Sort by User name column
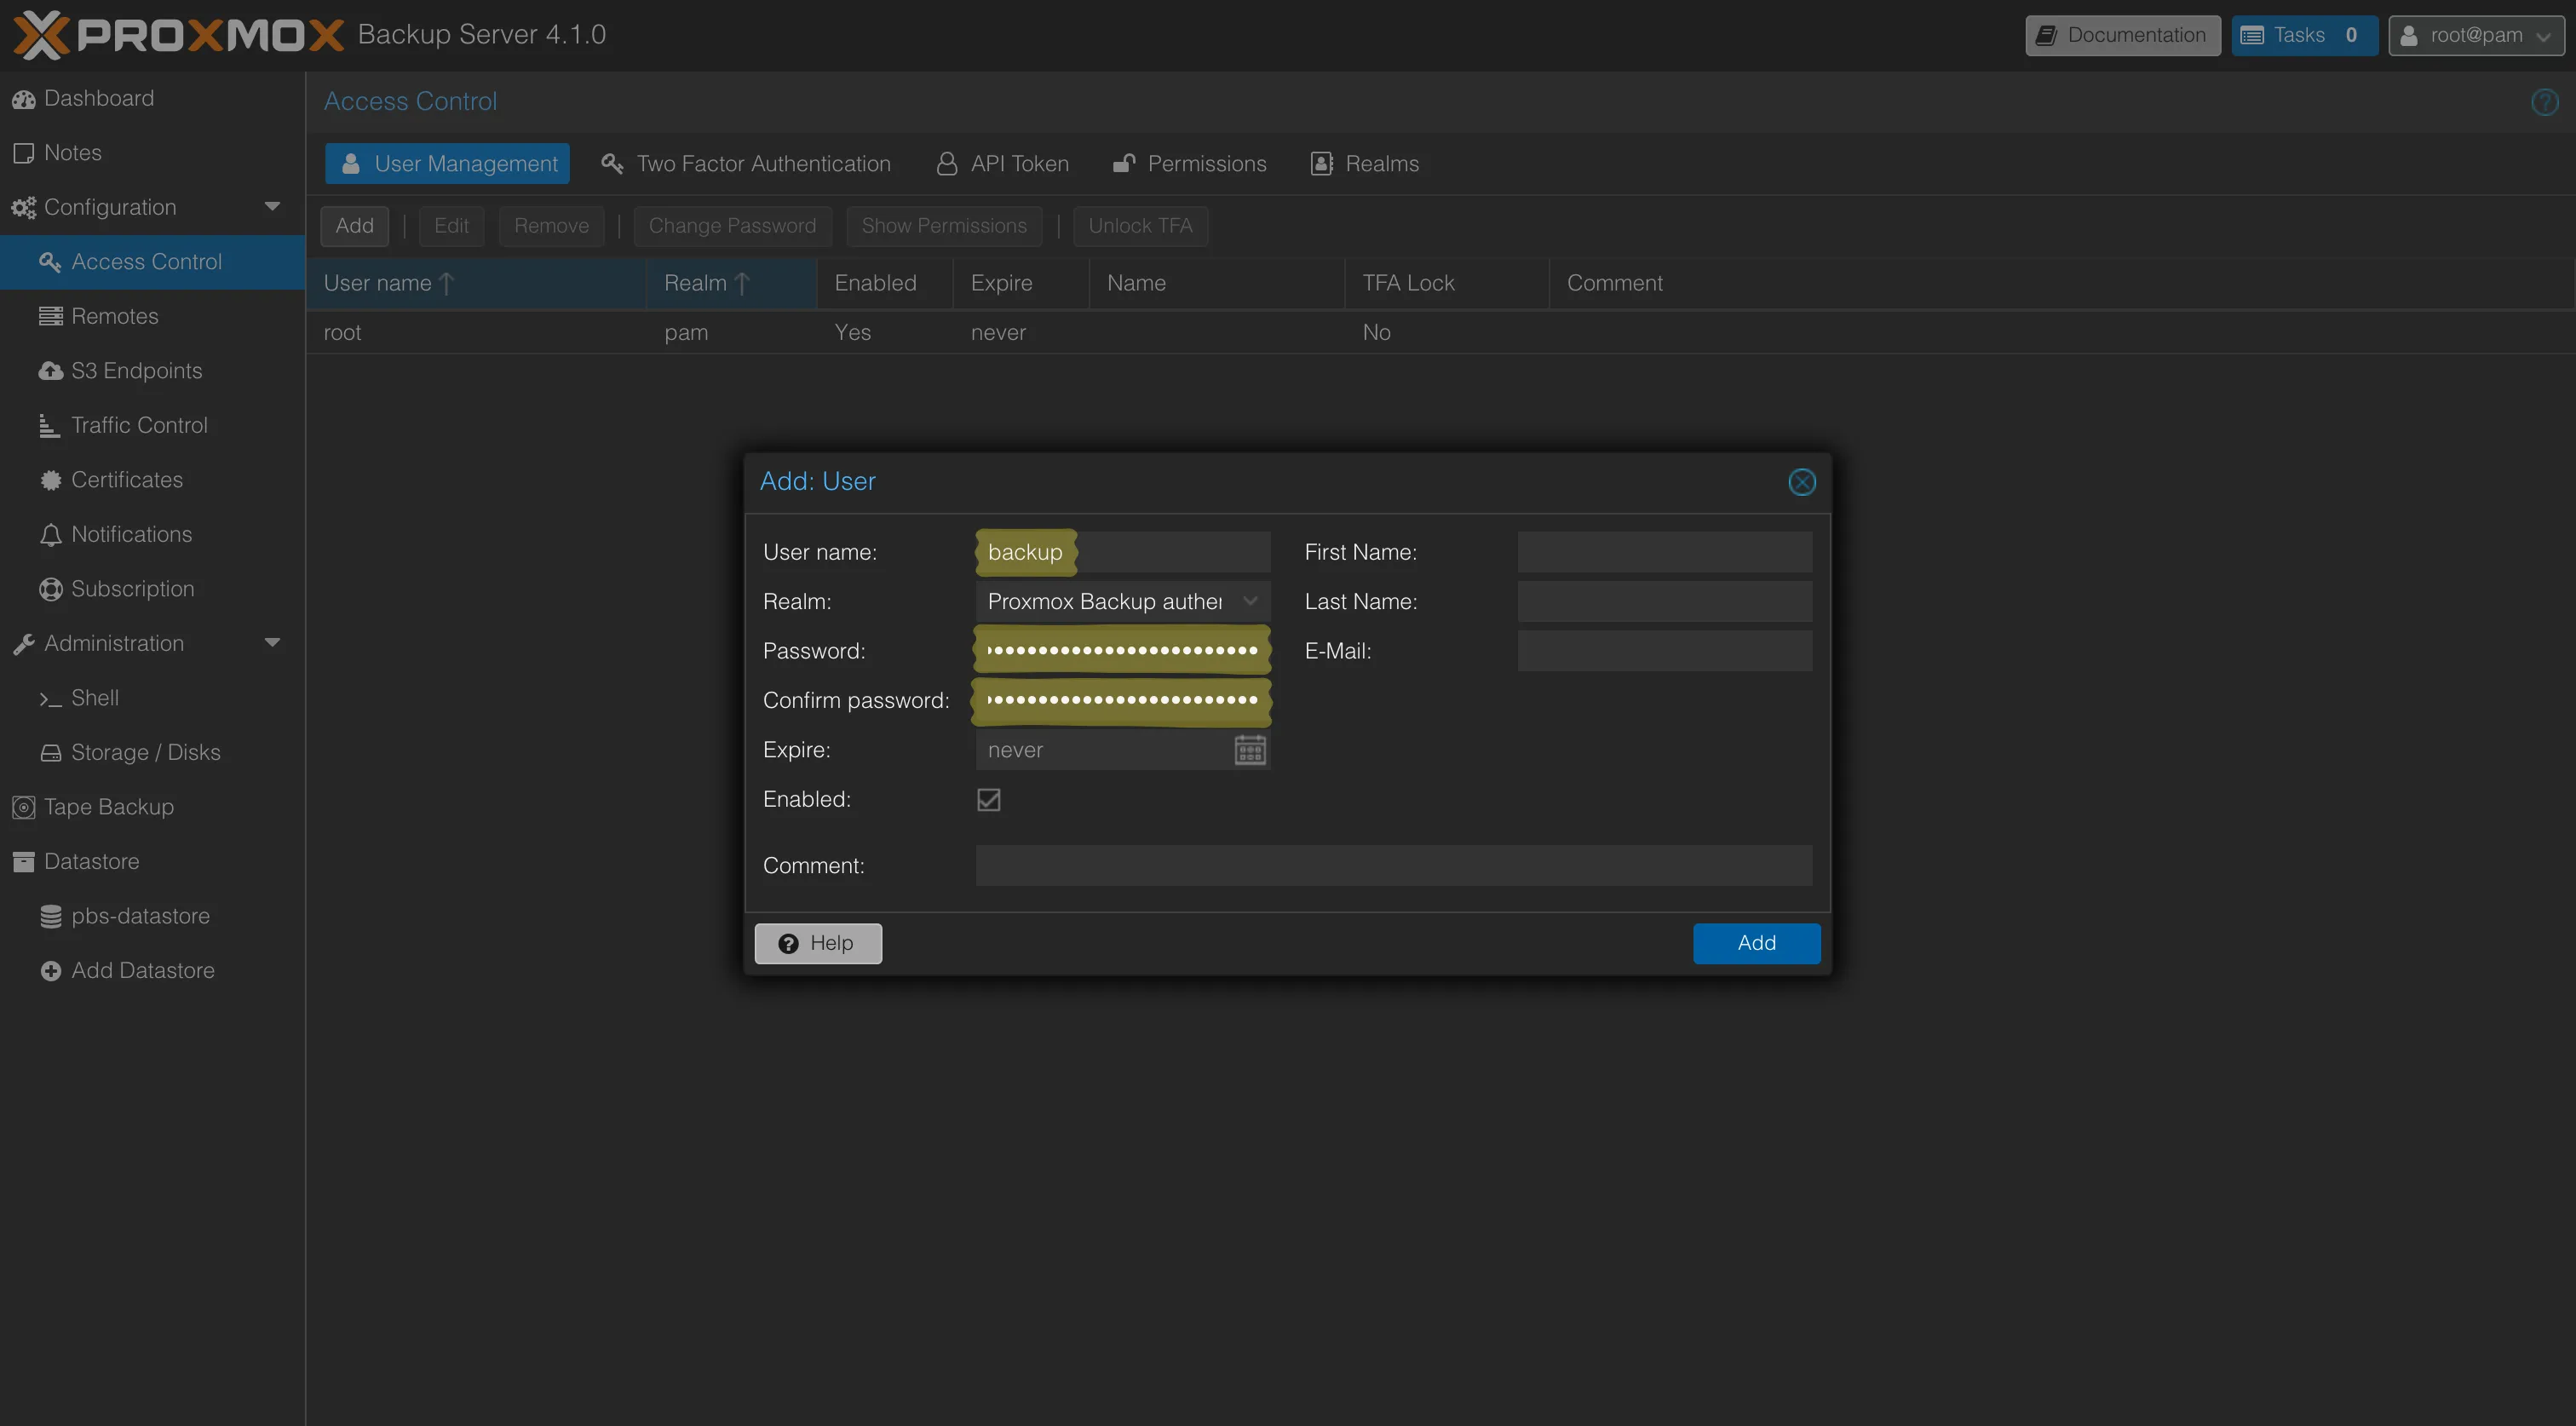Image resolution: width=2576 pixels, height=1426 pixels. coord(476,283)
